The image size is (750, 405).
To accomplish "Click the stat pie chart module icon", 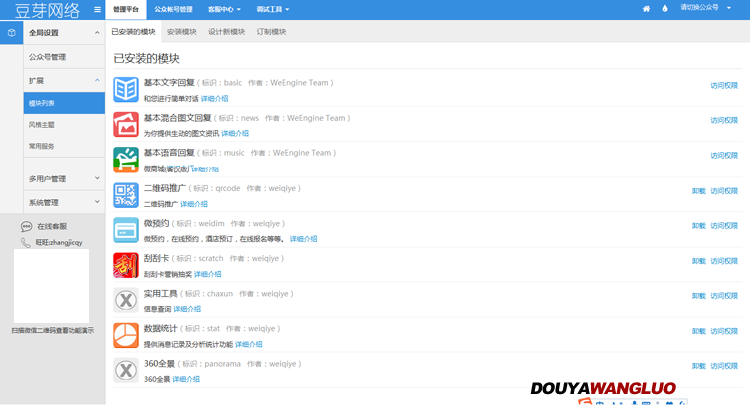I will 126,335.
